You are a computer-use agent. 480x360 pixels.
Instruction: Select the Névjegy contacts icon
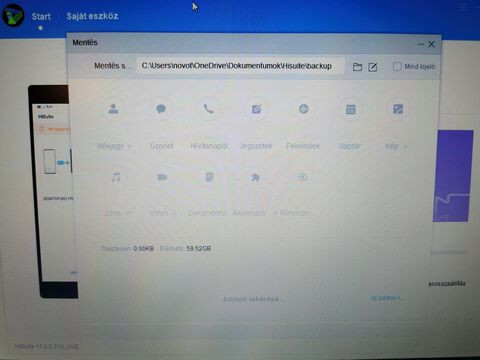click(x=113, y=109)
